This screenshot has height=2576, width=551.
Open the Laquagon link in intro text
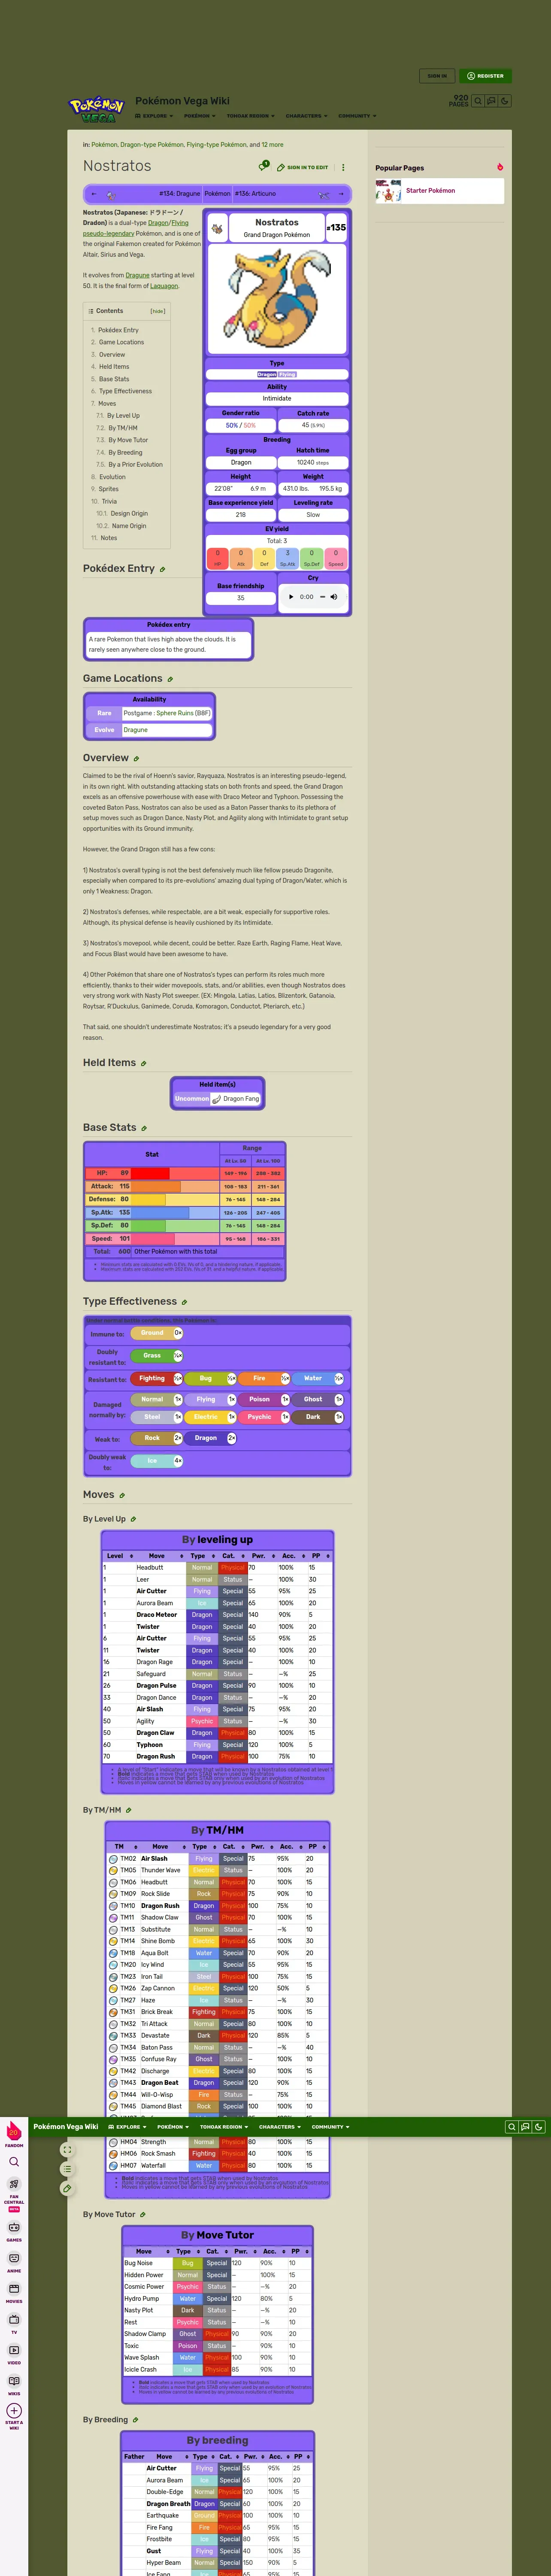[164, 286]
